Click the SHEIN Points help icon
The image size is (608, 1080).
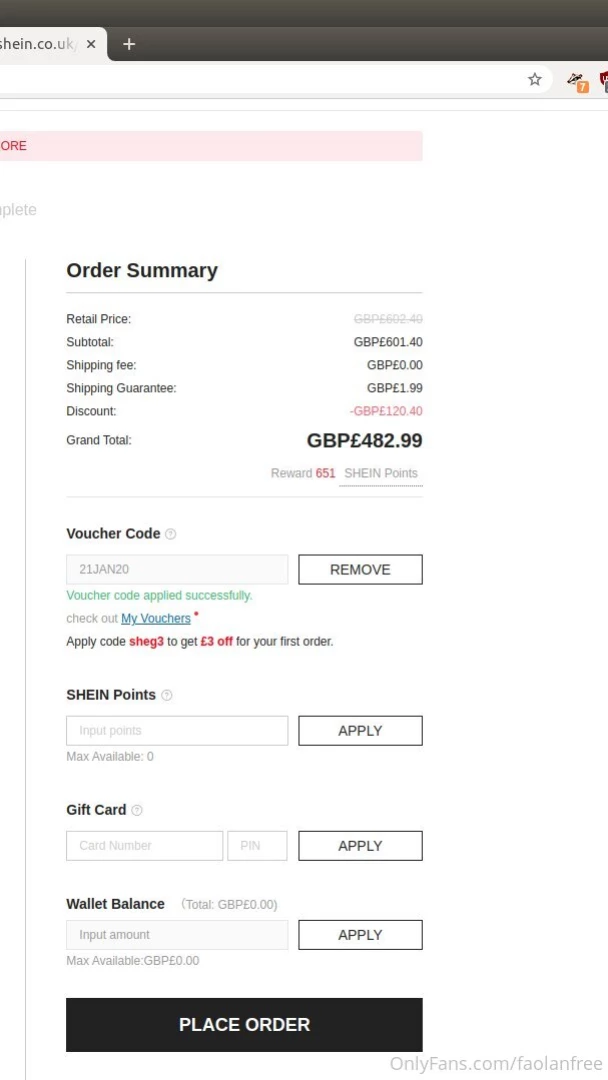click(x=167, y=695)
